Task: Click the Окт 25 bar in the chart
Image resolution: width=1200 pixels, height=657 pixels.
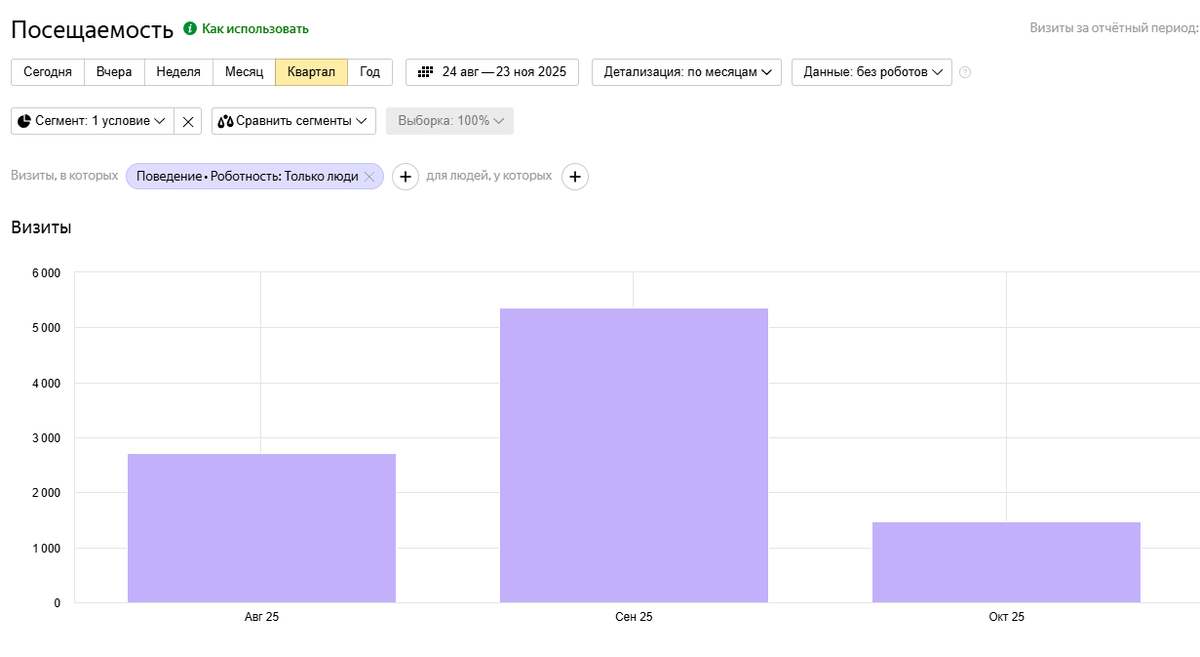Action: (x=1006, y=562)
